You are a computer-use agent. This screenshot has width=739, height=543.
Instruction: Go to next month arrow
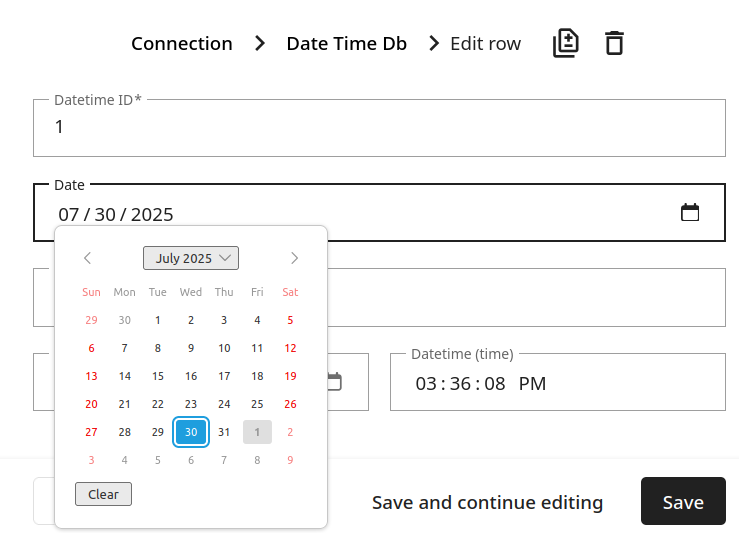tap(295, 258)
